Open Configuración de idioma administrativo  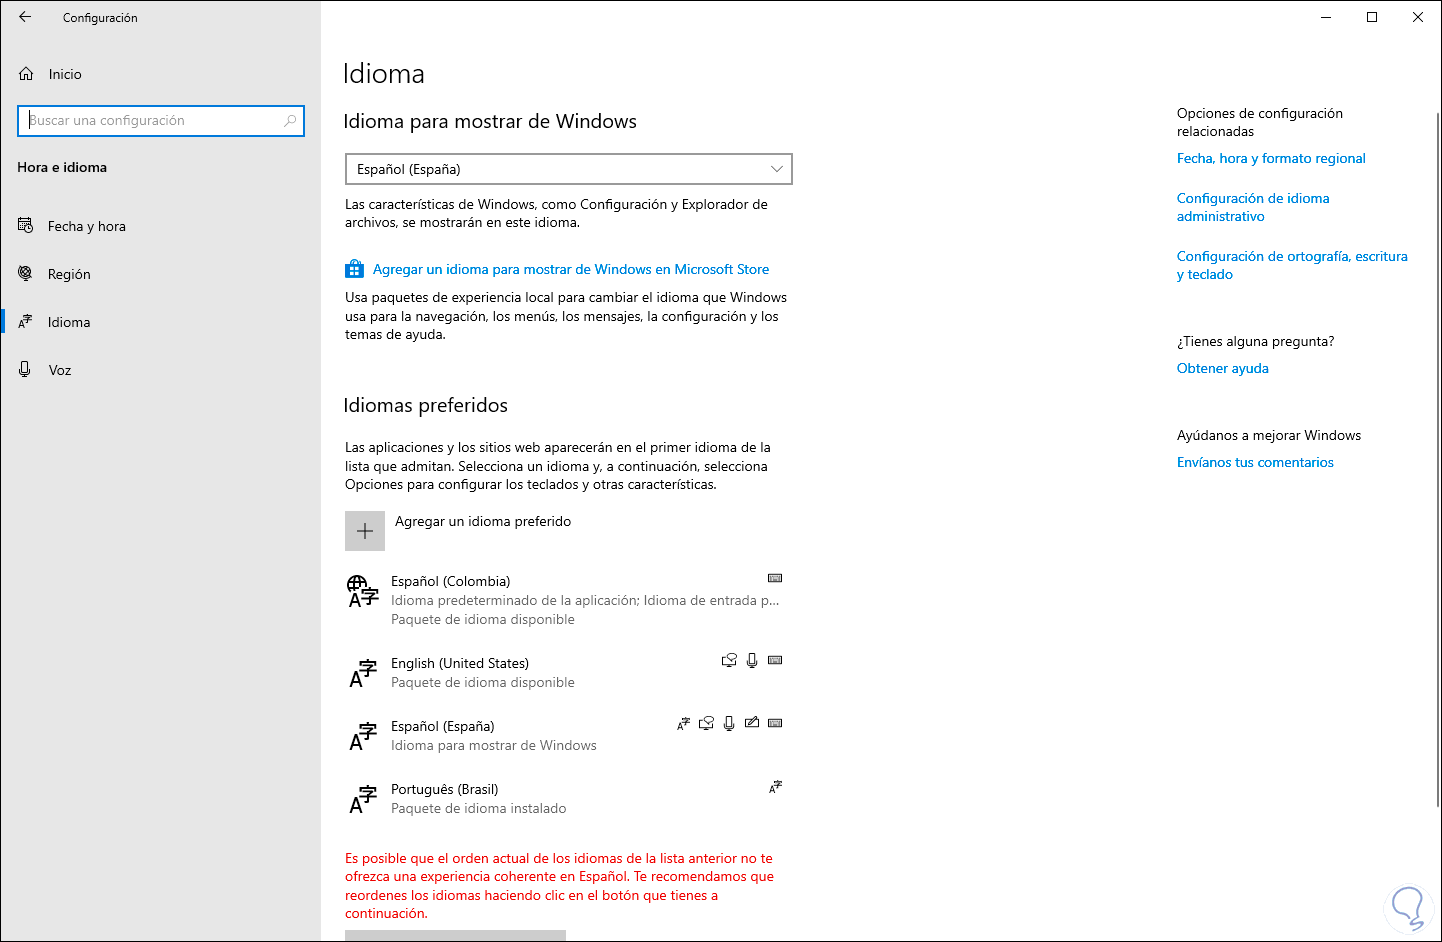tap(1253, 207)
